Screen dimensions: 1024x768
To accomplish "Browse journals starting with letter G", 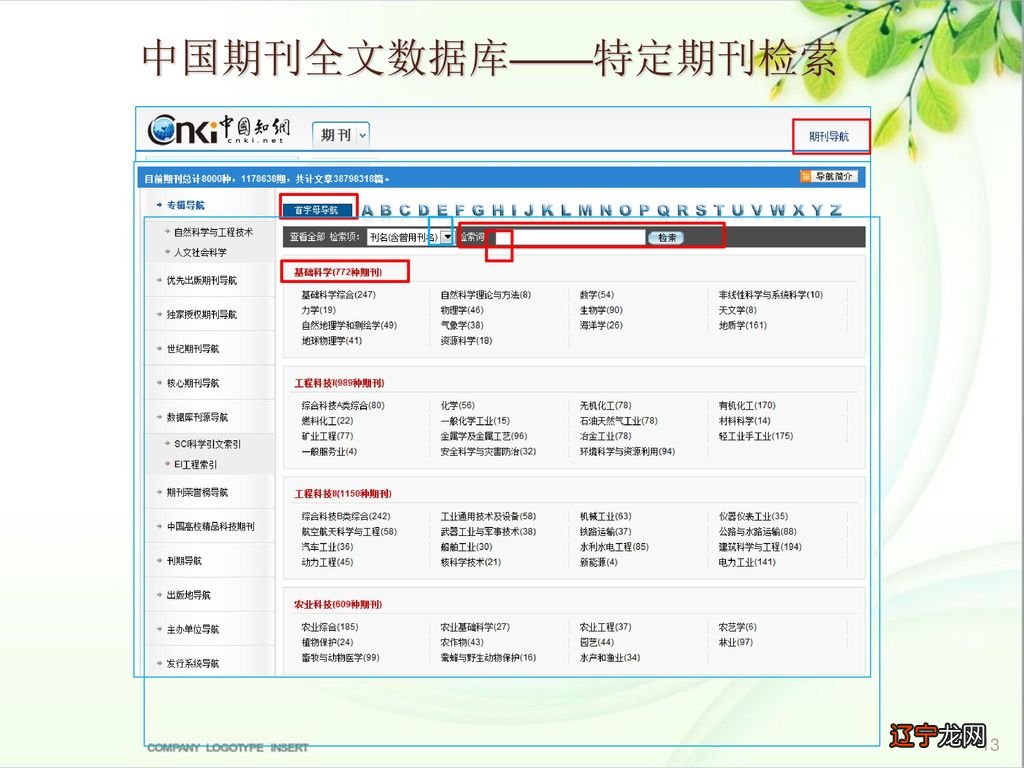I will coord(477,210).
